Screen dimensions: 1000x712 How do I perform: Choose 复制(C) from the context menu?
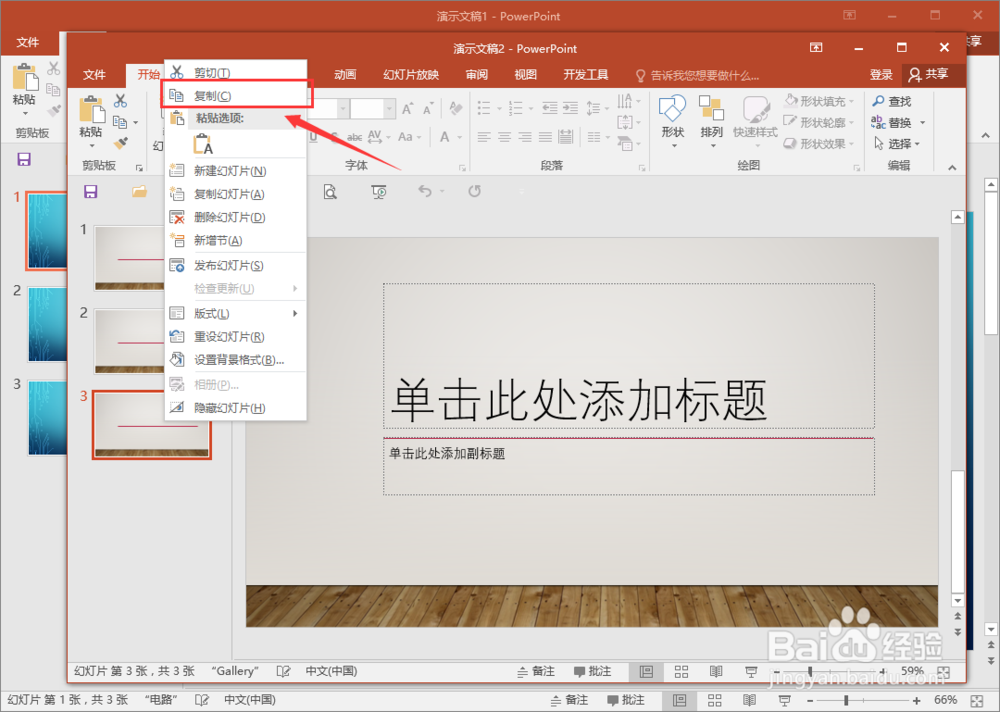[235, 96]
